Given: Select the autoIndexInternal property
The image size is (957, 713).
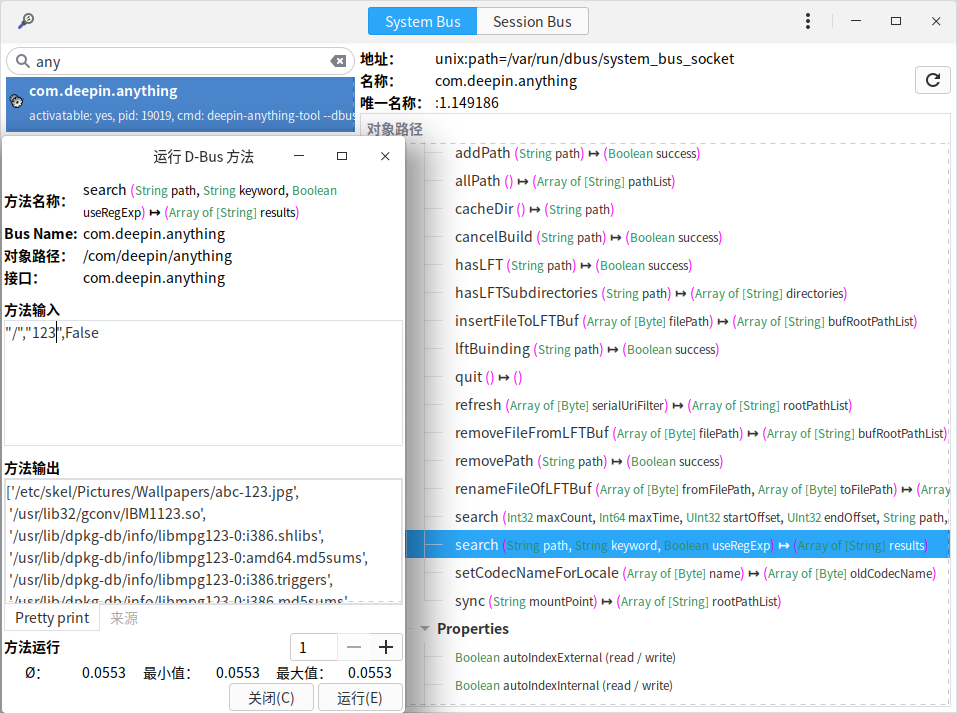Looking at the screenshot, I should tap(563, 686).
